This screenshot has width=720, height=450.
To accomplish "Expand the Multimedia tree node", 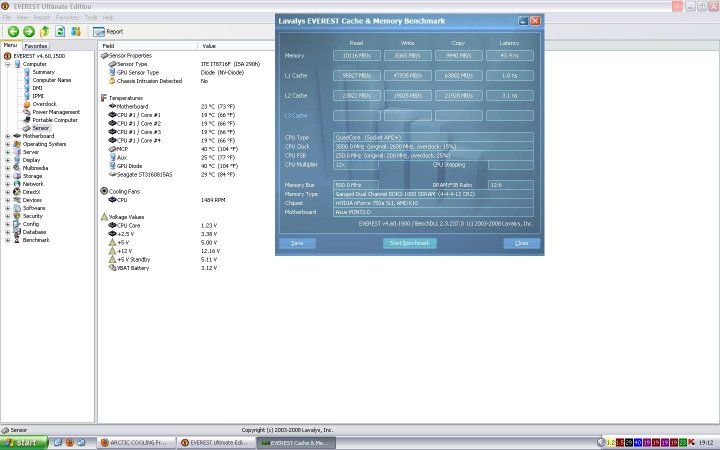I will (x=8, y=168).
